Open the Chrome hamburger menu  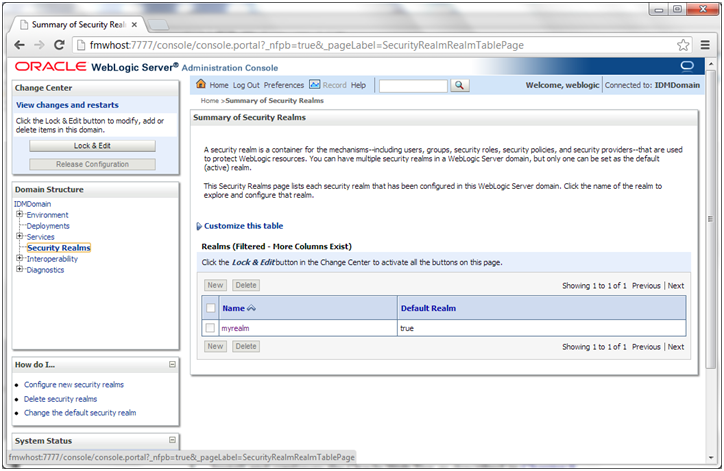705,45
